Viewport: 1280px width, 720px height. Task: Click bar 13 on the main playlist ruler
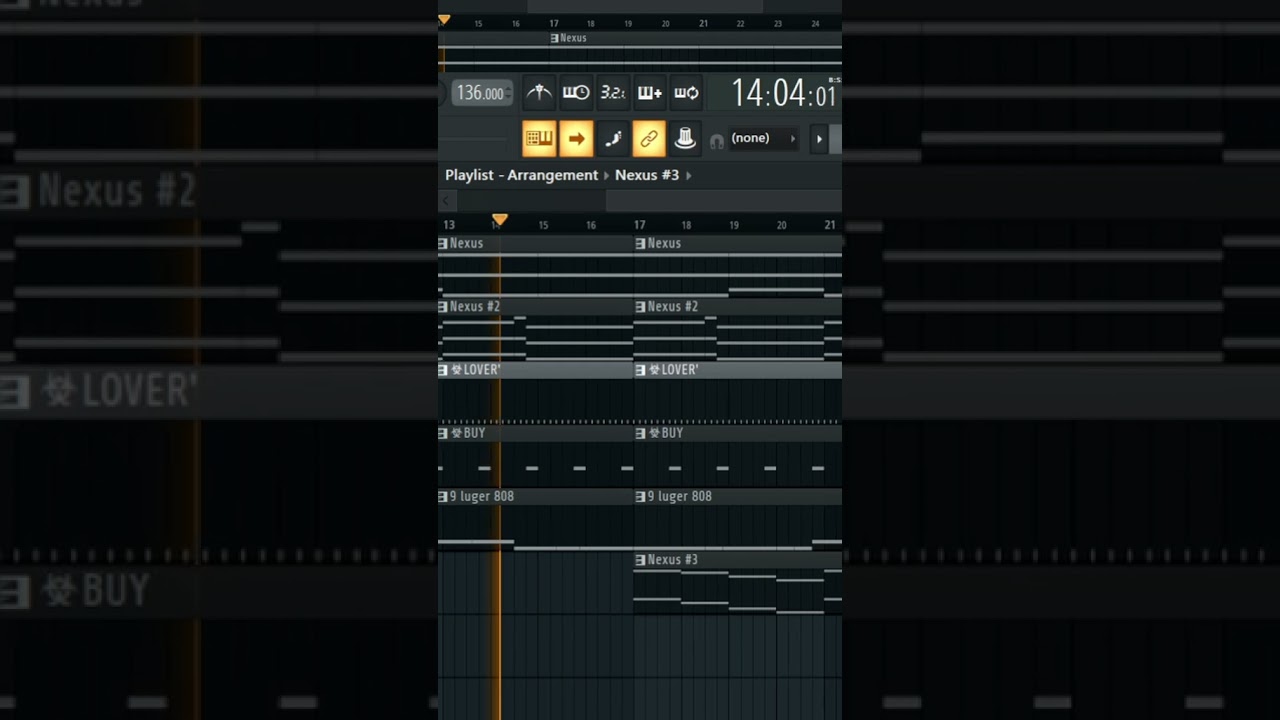click(449, 225)
